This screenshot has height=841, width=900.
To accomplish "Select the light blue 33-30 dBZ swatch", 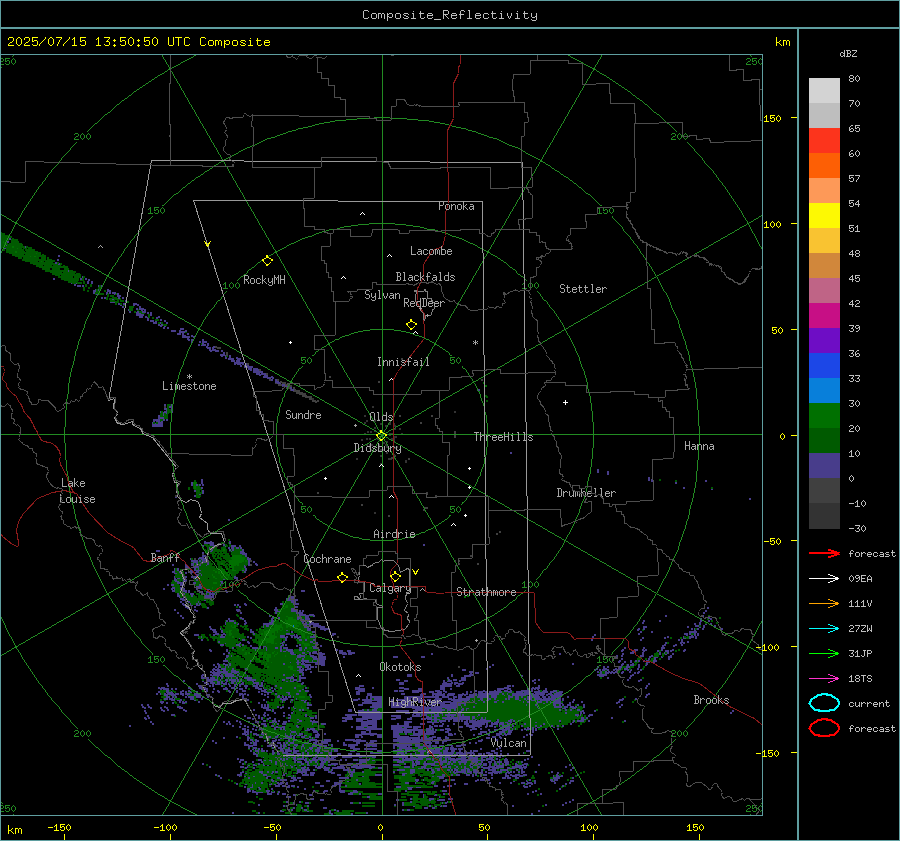I will (x=824, y=391).
